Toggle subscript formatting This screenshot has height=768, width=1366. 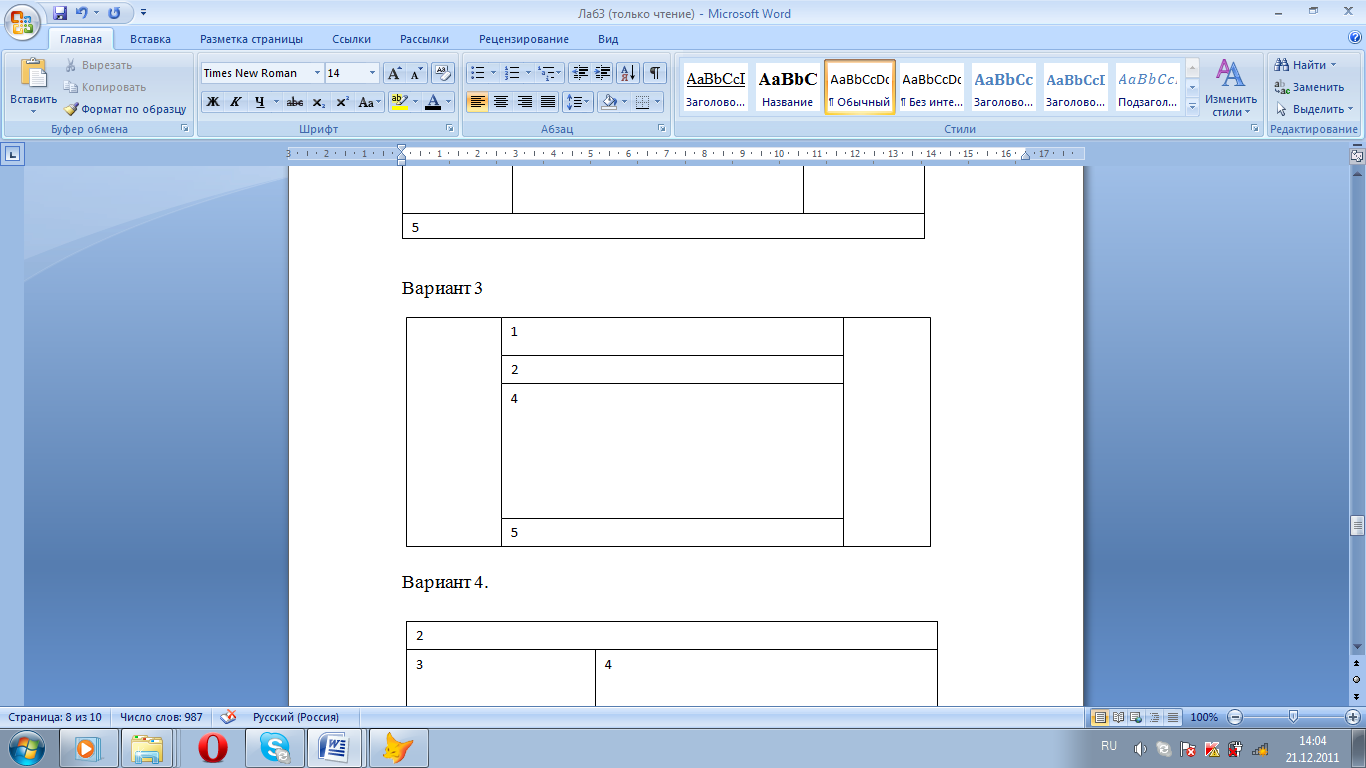(318, 102)
